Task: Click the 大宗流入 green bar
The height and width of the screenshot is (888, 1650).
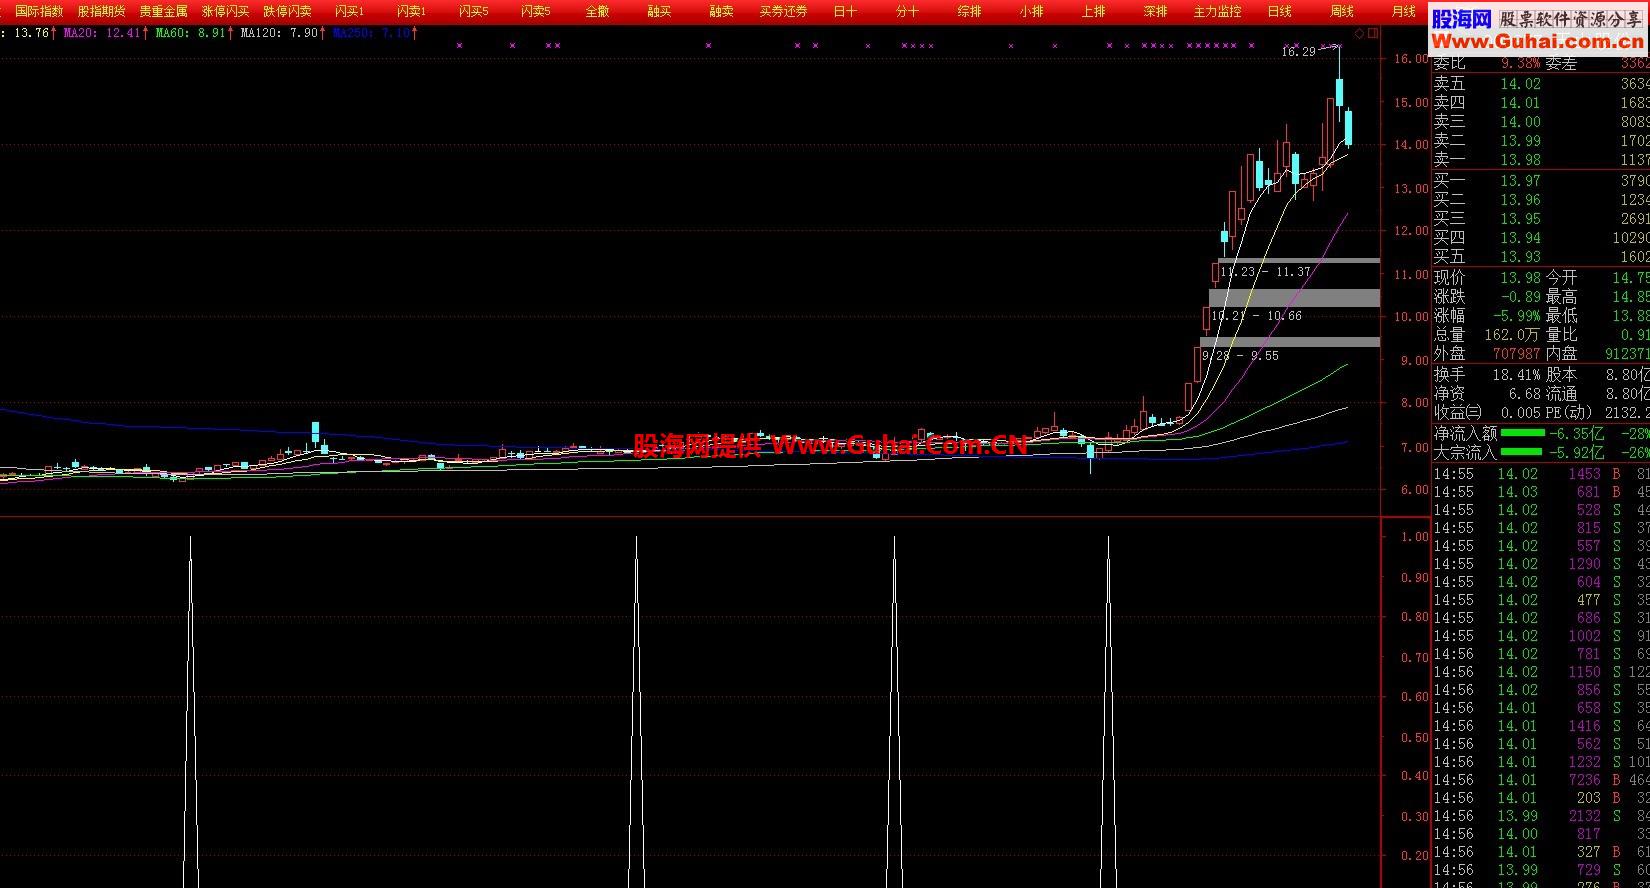Action: coord(1523,452)
